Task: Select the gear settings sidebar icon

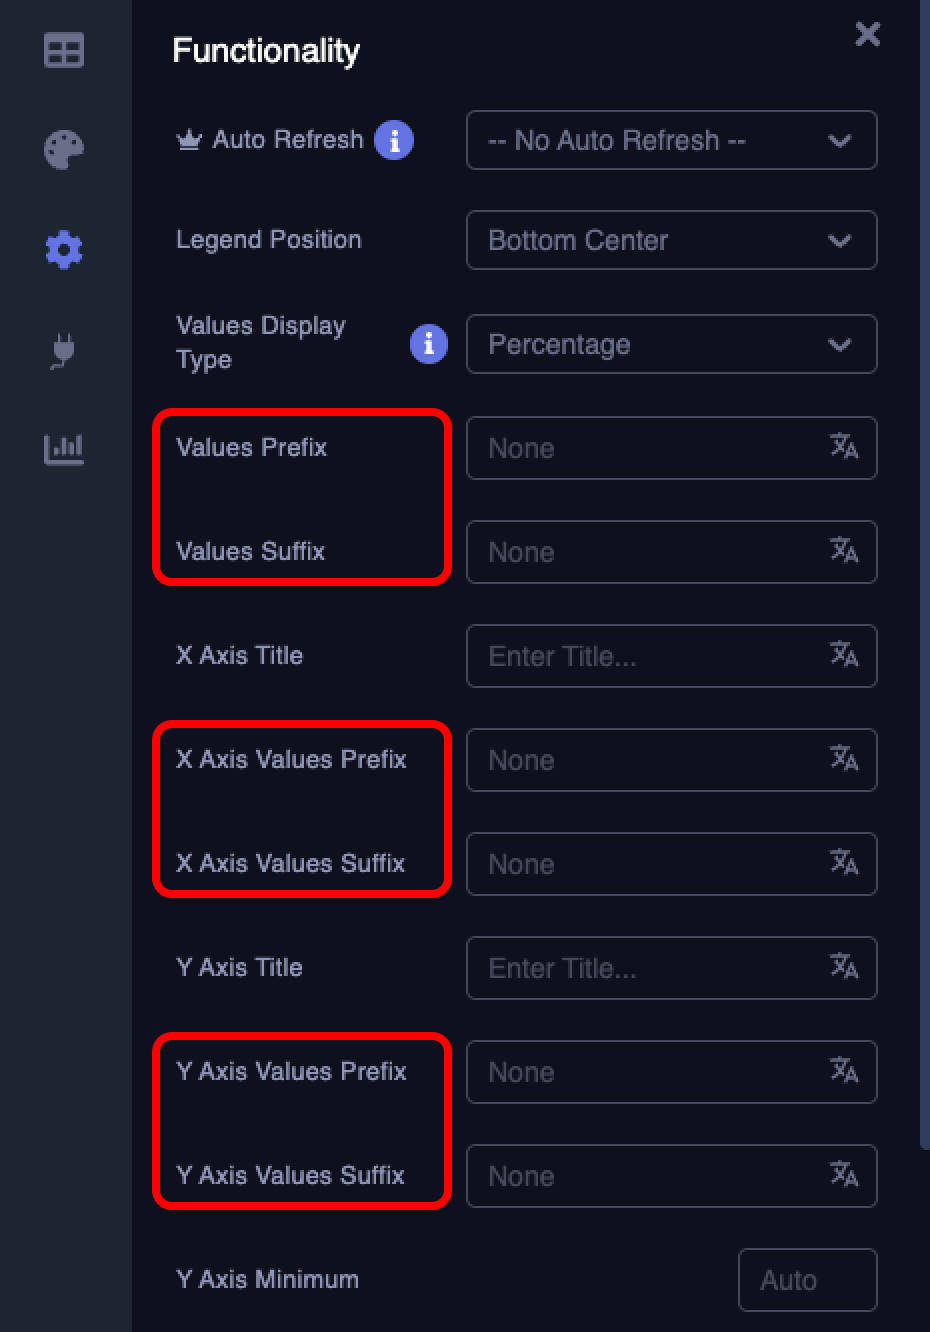Action: pyautogui.click(x=64, y=249)
